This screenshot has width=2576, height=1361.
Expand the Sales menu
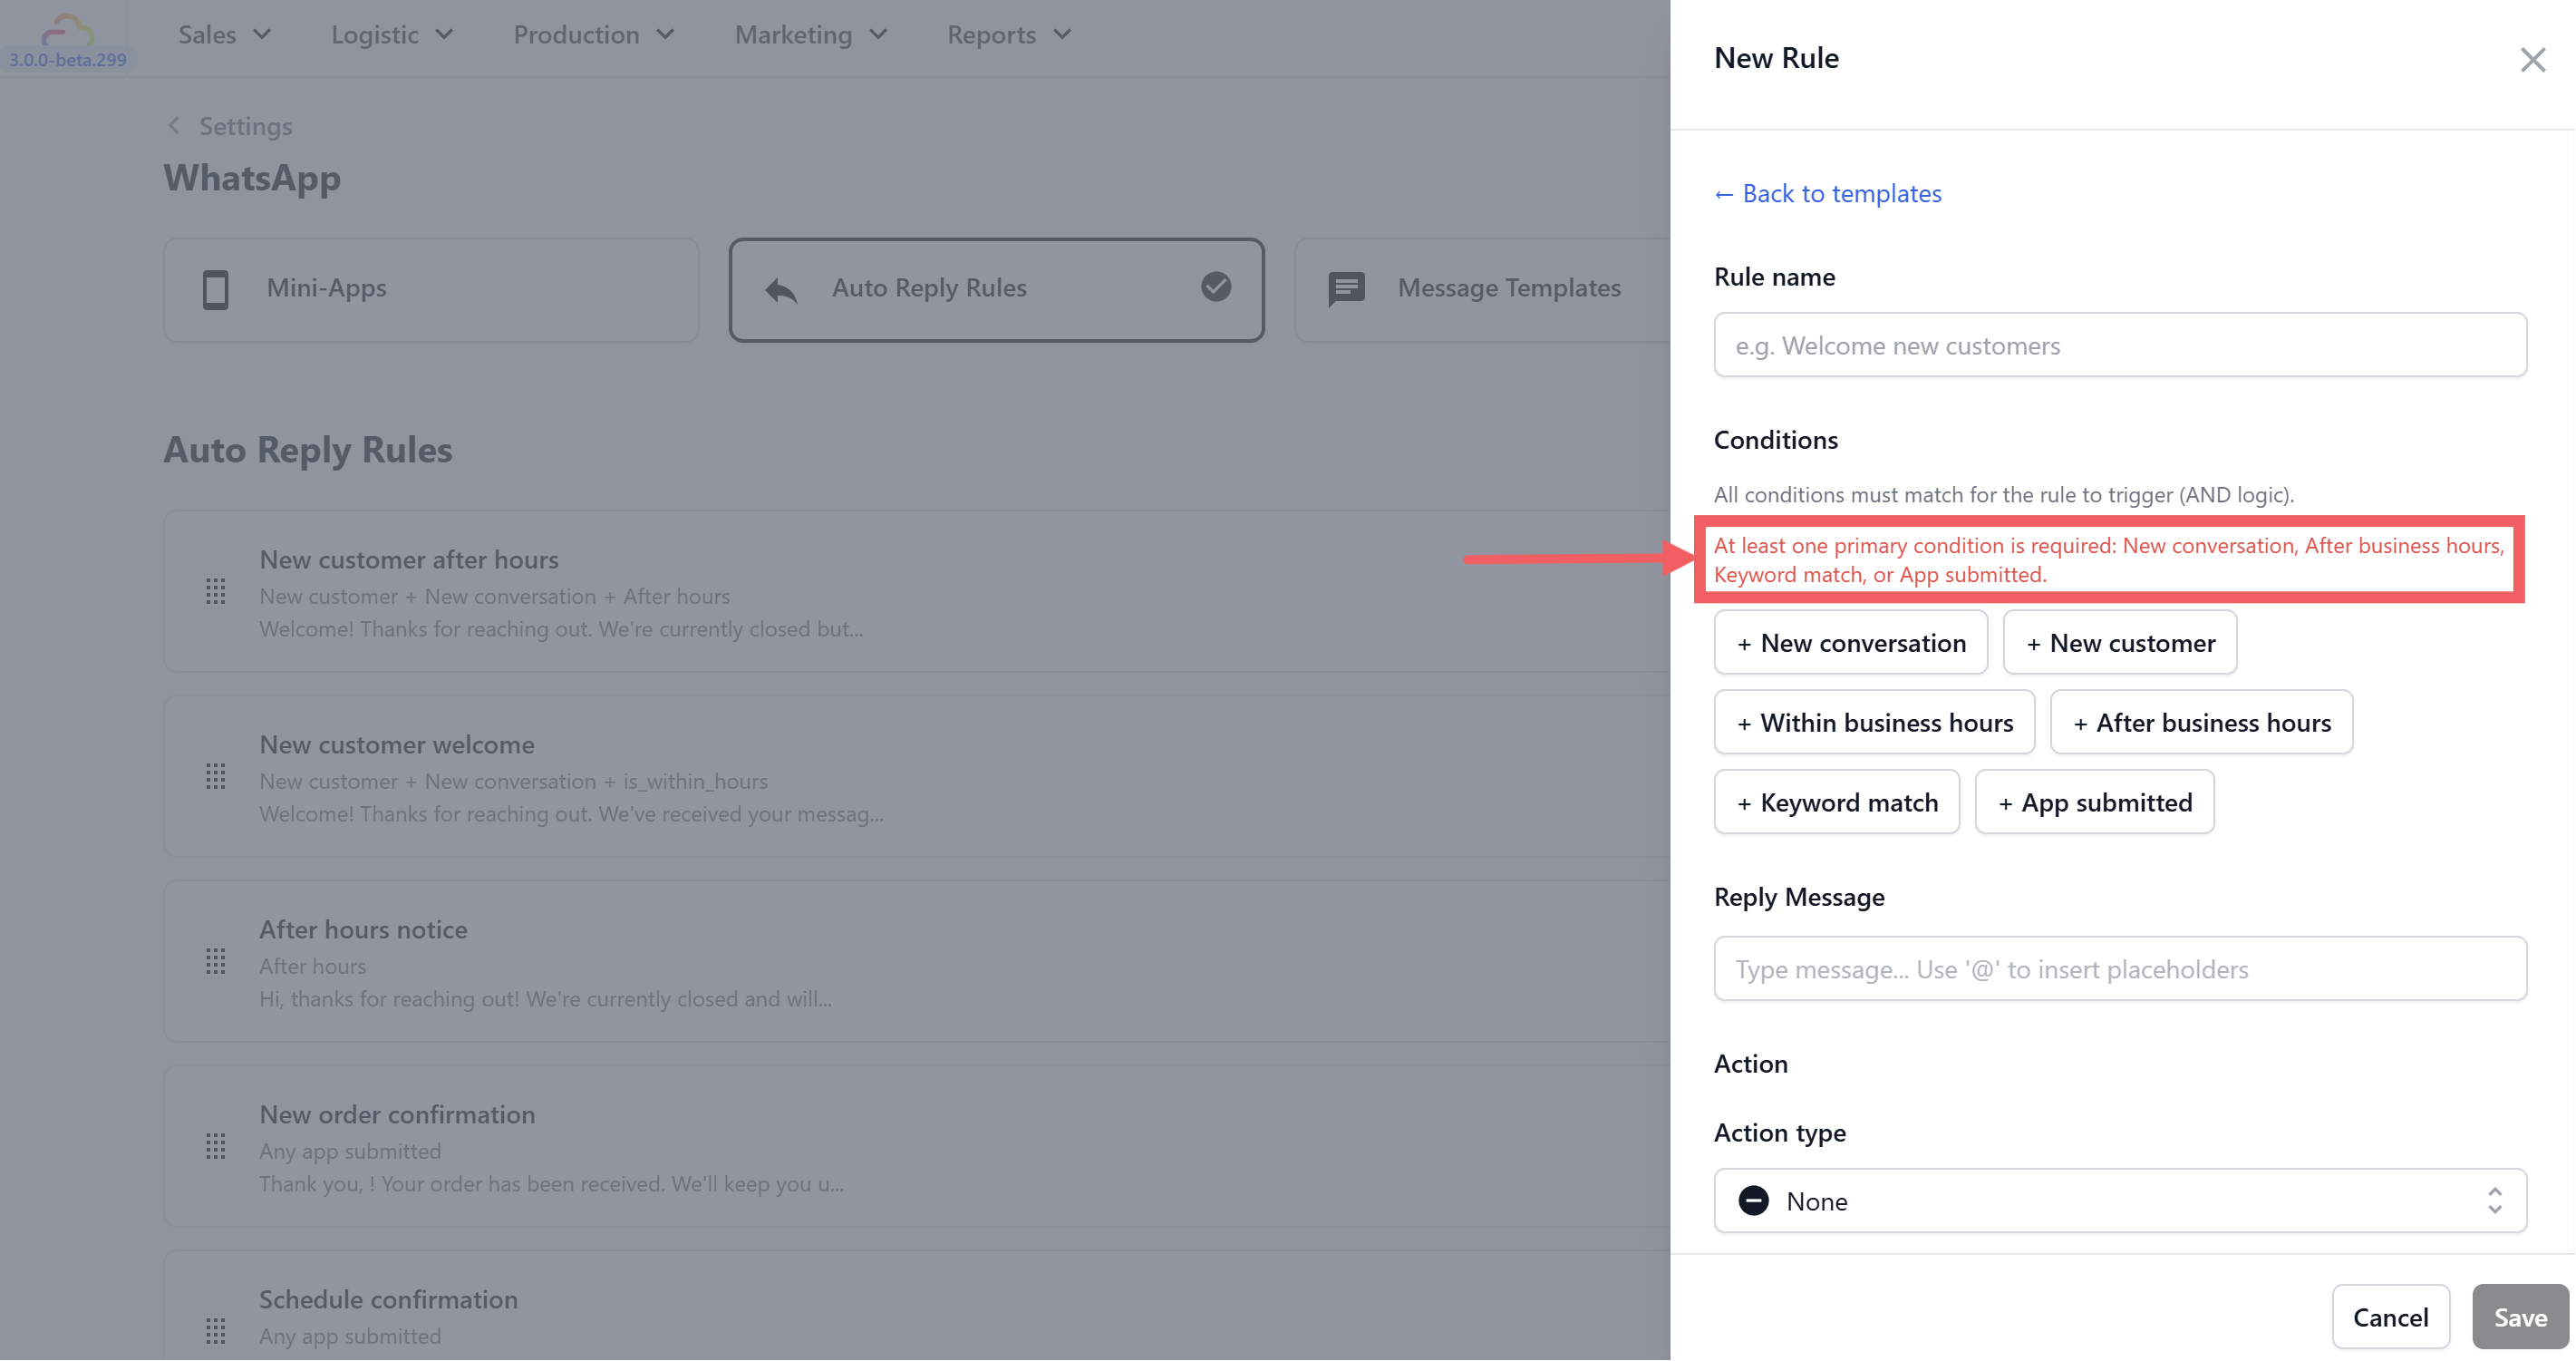tap(224, 35)
